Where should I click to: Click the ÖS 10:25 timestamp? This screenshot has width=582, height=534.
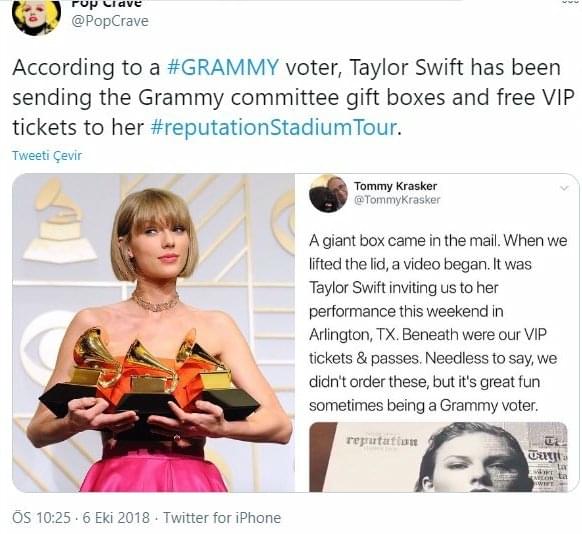[42, 518]
